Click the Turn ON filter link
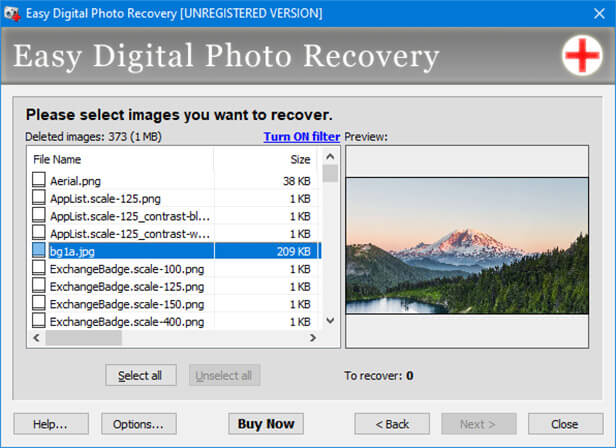This screenshot has width=616, height=448. (302, 137)
